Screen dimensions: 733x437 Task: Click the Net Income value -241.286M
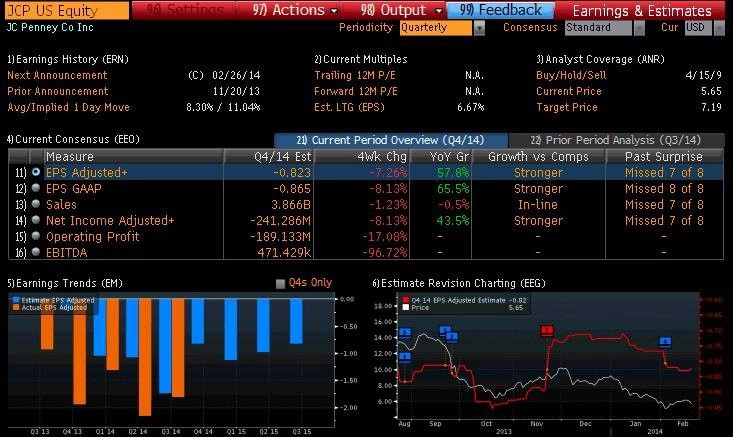(280, 221)
